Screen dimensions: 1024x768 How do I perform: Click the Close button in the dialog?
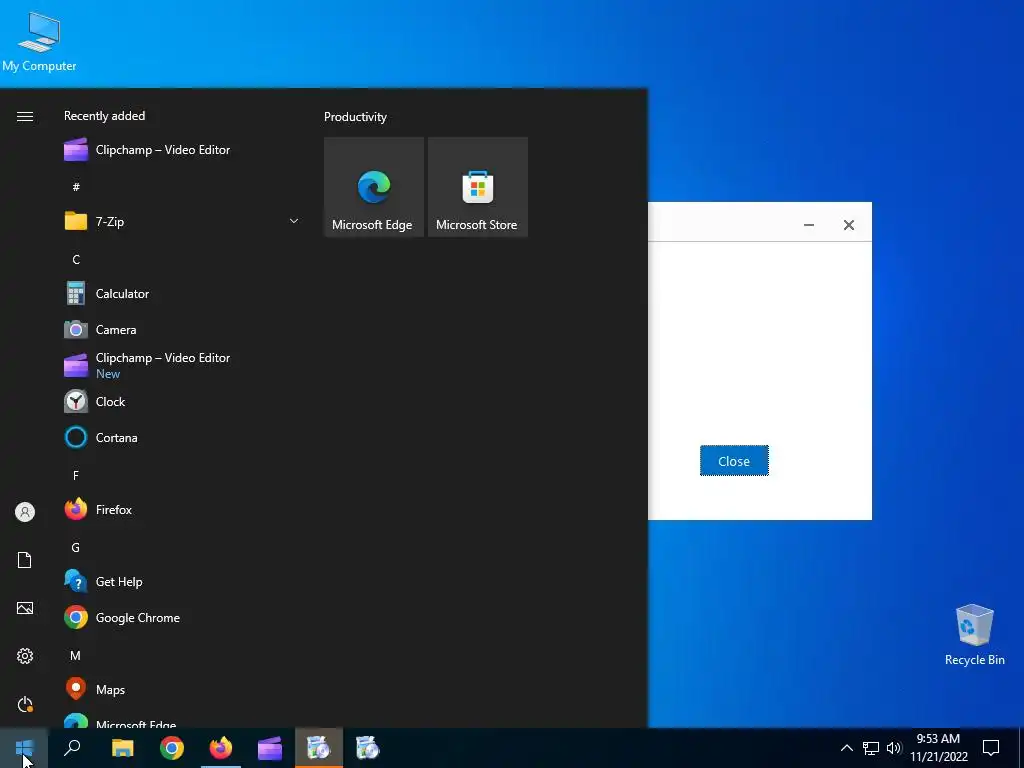click(734, 461)
